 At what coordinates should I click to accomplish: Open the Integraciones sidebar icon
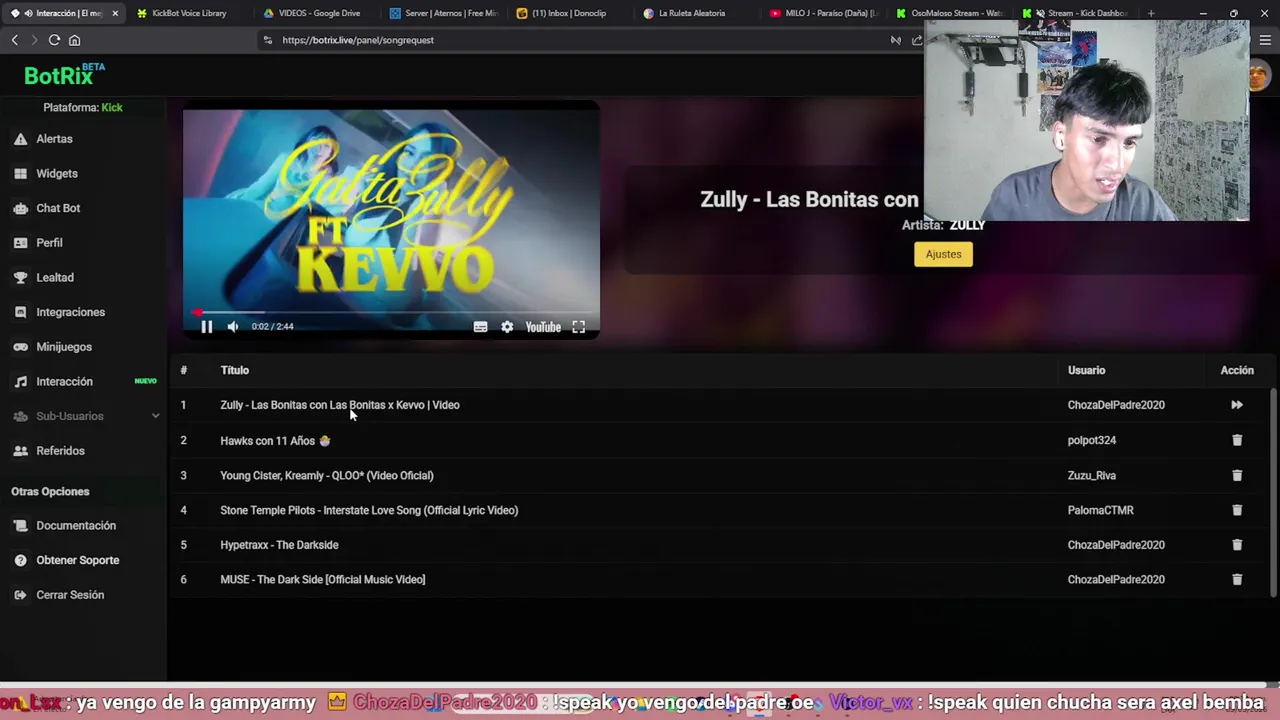pyautogui.click(x=20, y=312)
